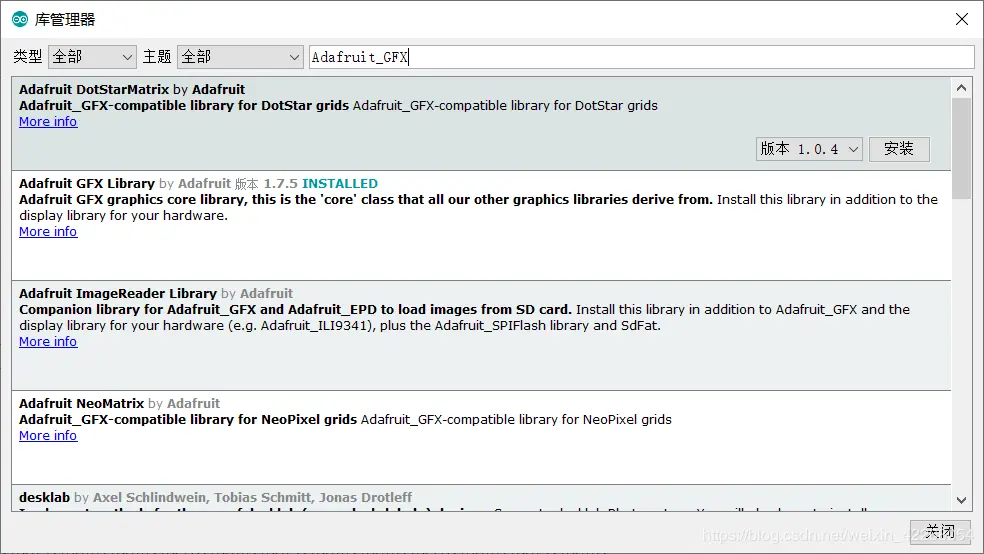Click the 安装 install button for DotStarMatrix
Image resolution: width=984 pixels, height=554 pixels.
click(899, 149)
